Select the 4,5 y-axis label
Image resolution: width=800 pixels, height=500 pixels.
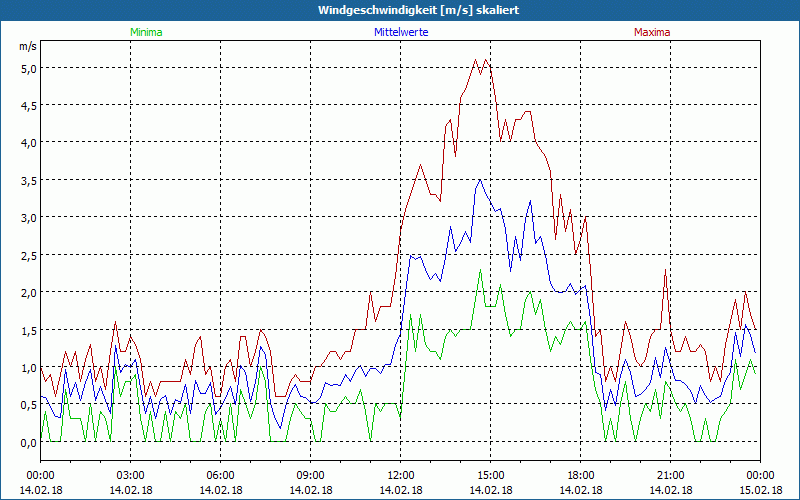29,106
